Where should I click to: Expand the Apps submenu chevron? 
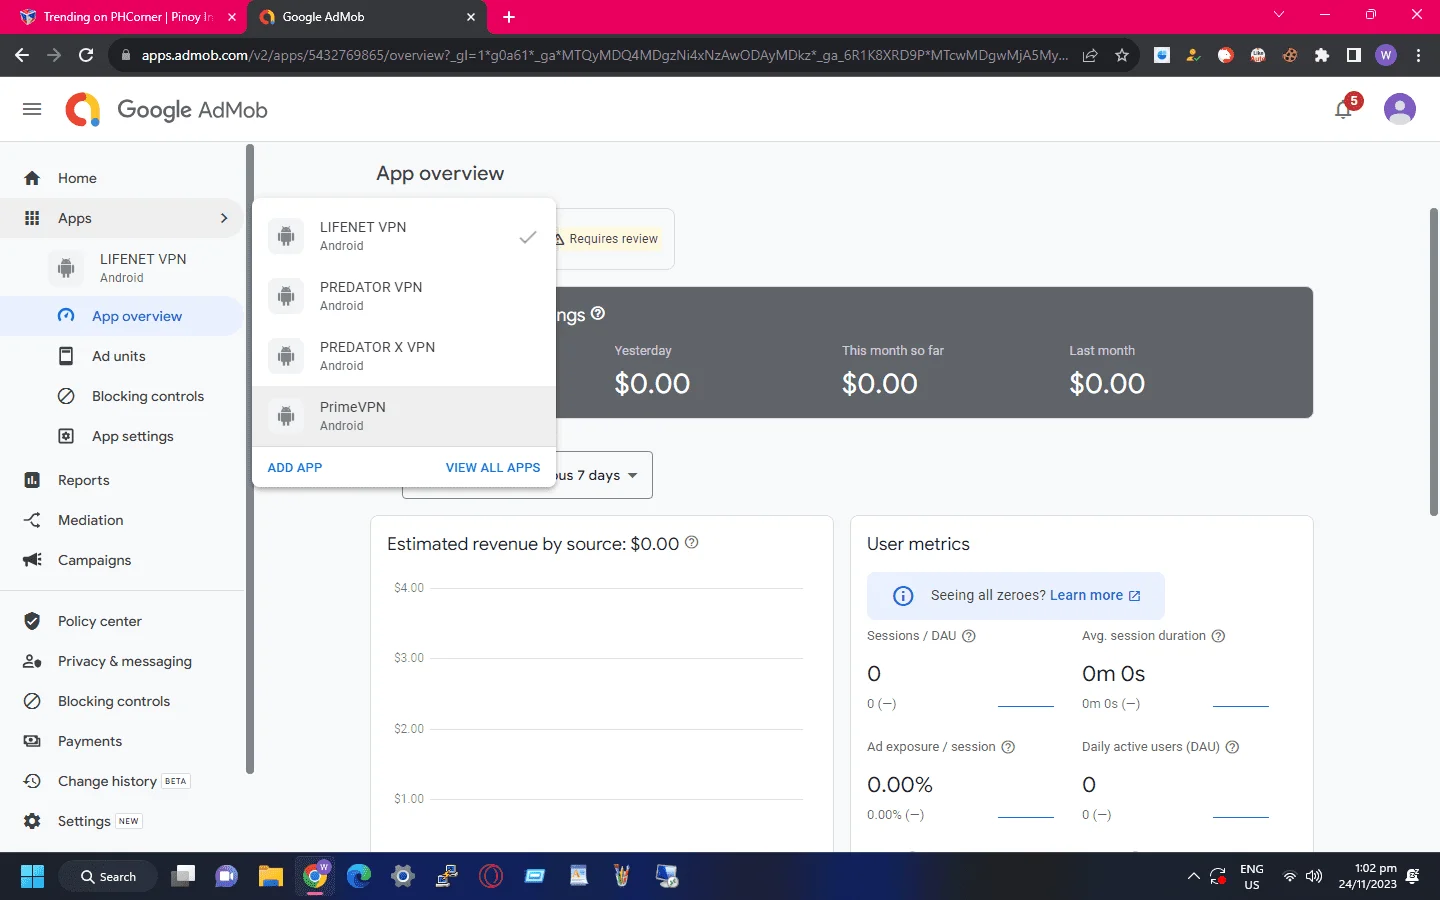(x=224, y=218)
